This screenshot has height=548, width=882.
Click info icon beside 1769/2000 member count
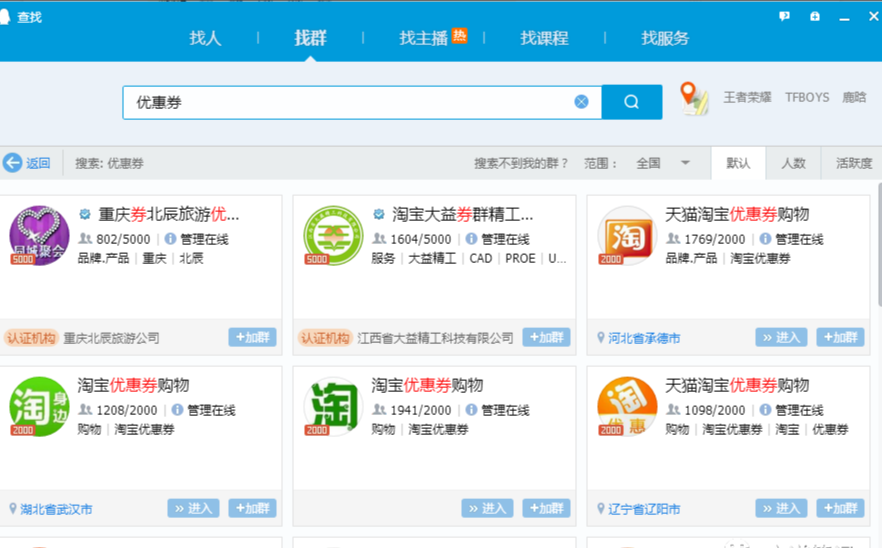pos(766,239)
